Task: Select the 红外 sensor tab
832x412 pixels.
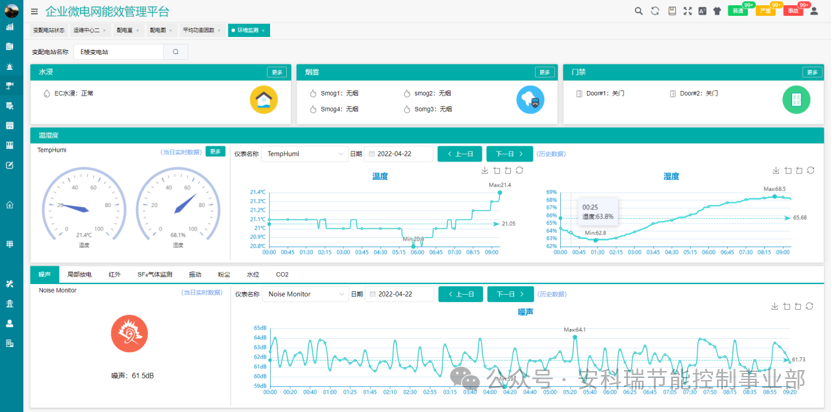Action: (115, 274)
